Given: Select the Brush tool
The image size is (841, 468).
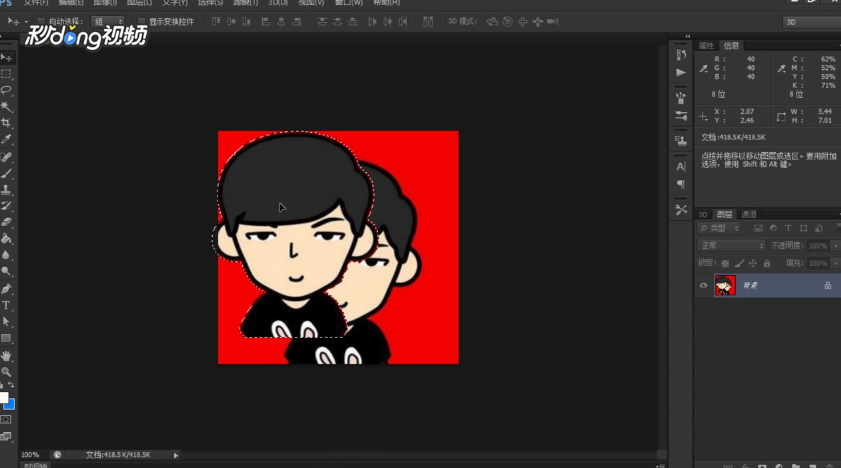Looking at the screenshot, I should point(6,173).
